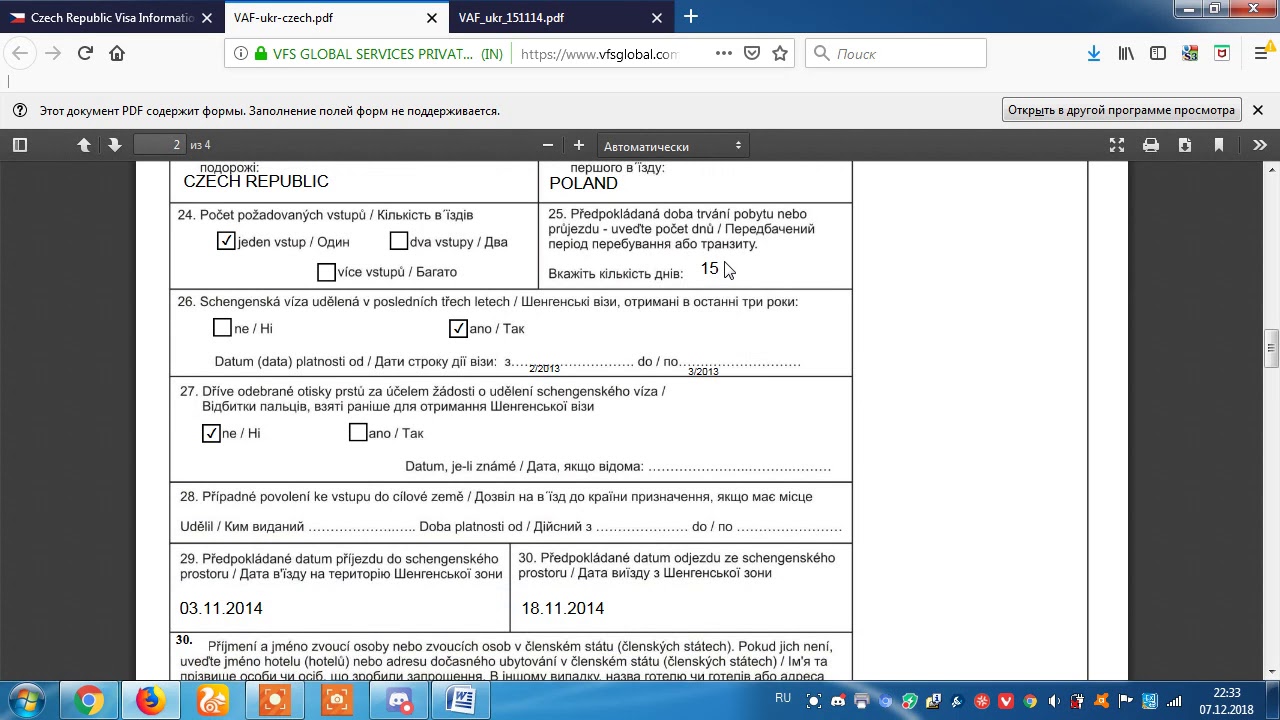Image resolution: width=1280 pixels, height=720 pixels.
Task: Click 'Открыть в другой программе просмотра' button
Action: click(1121, 110)
